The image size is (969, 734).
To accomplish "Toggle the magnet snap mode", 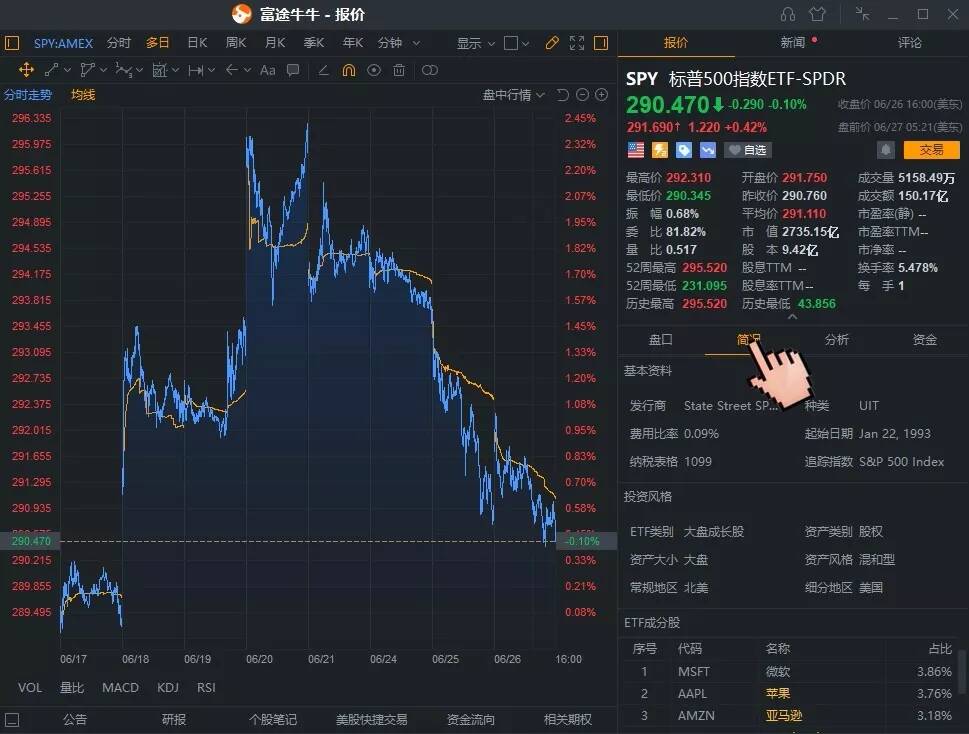I will (349, 70).
